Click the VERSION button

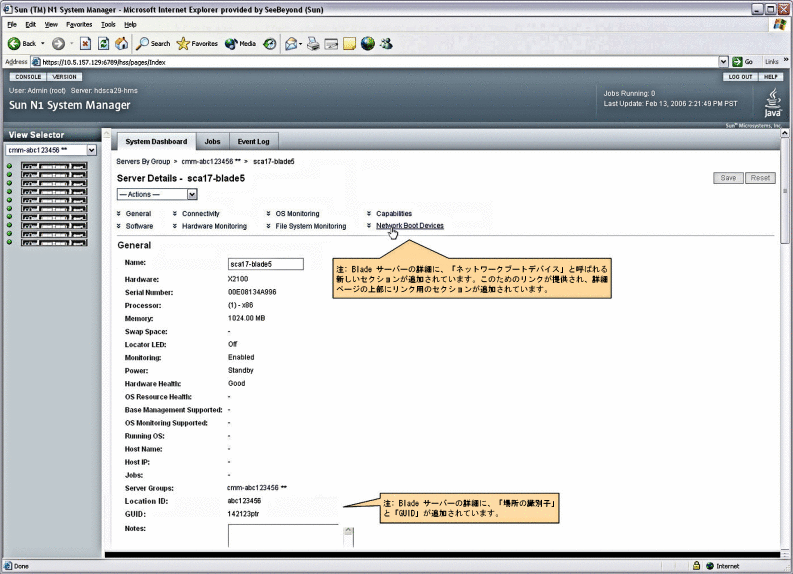coord(64,77)
